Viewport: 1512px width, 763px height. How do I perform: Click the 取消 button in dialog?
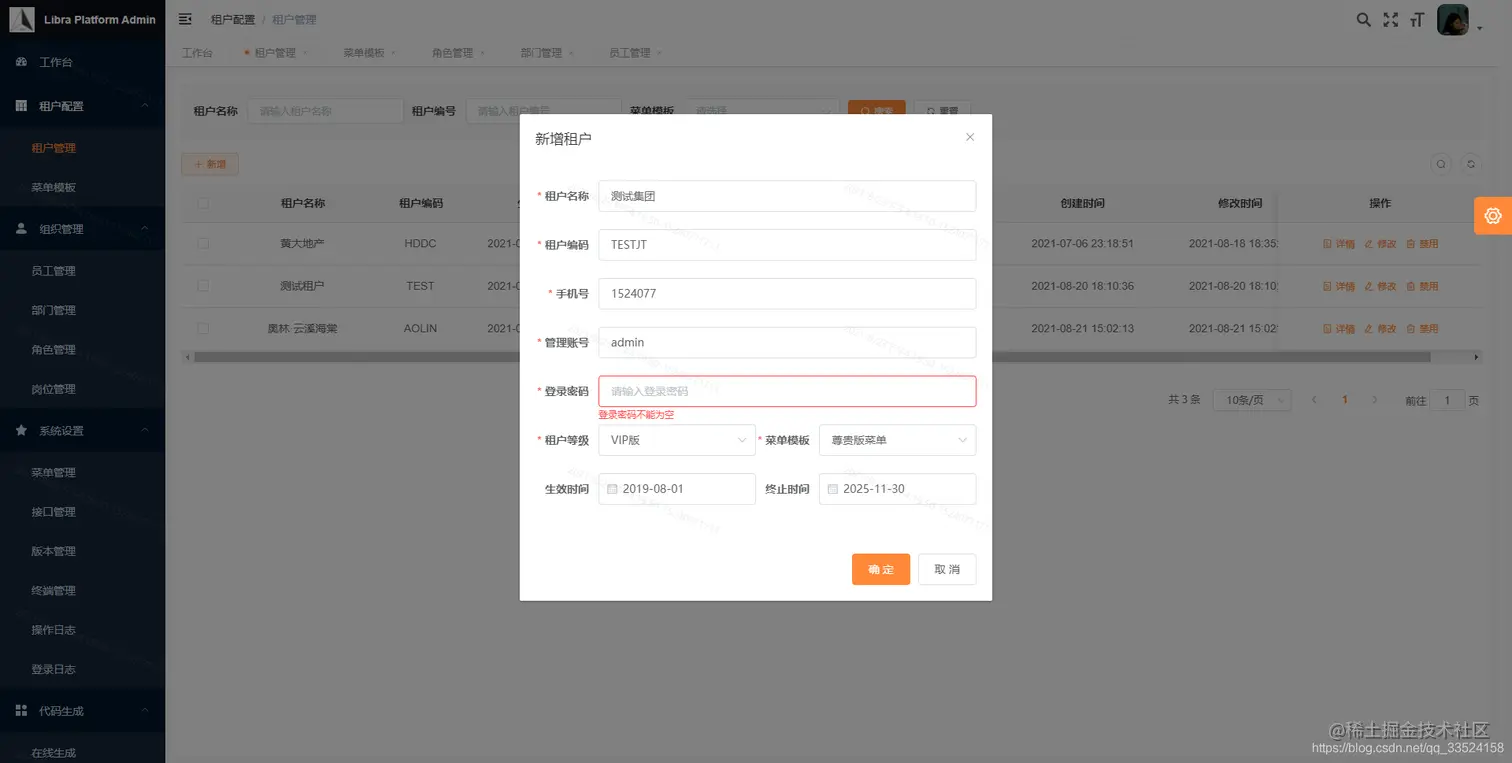point(947,569)
